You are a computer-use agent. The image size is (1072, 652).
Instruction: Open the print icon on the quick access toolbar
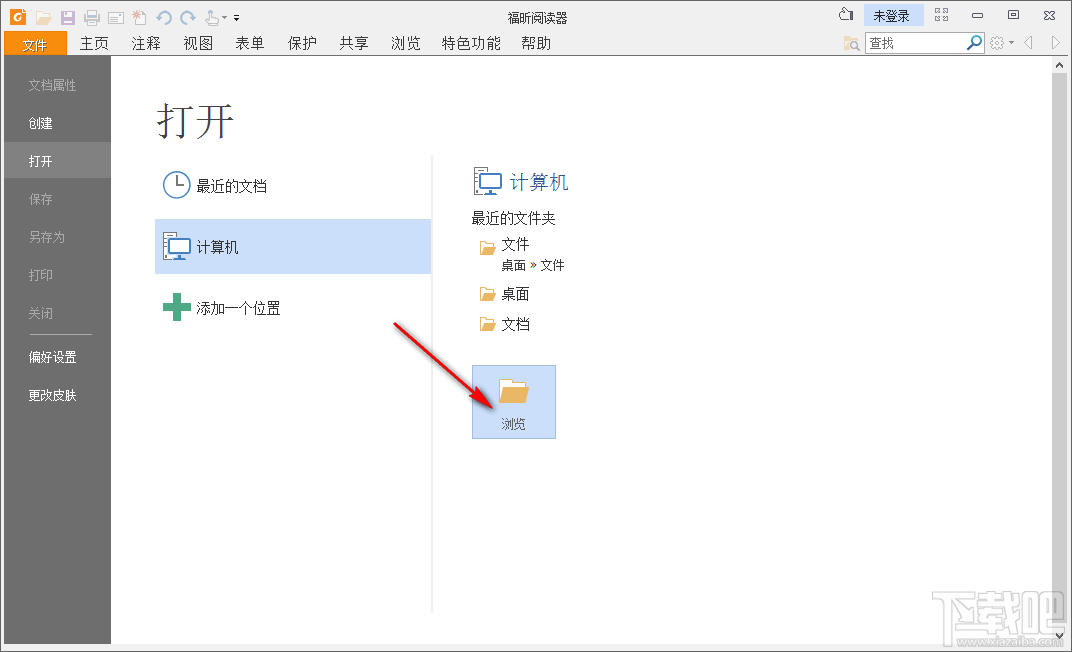[90, 17]
